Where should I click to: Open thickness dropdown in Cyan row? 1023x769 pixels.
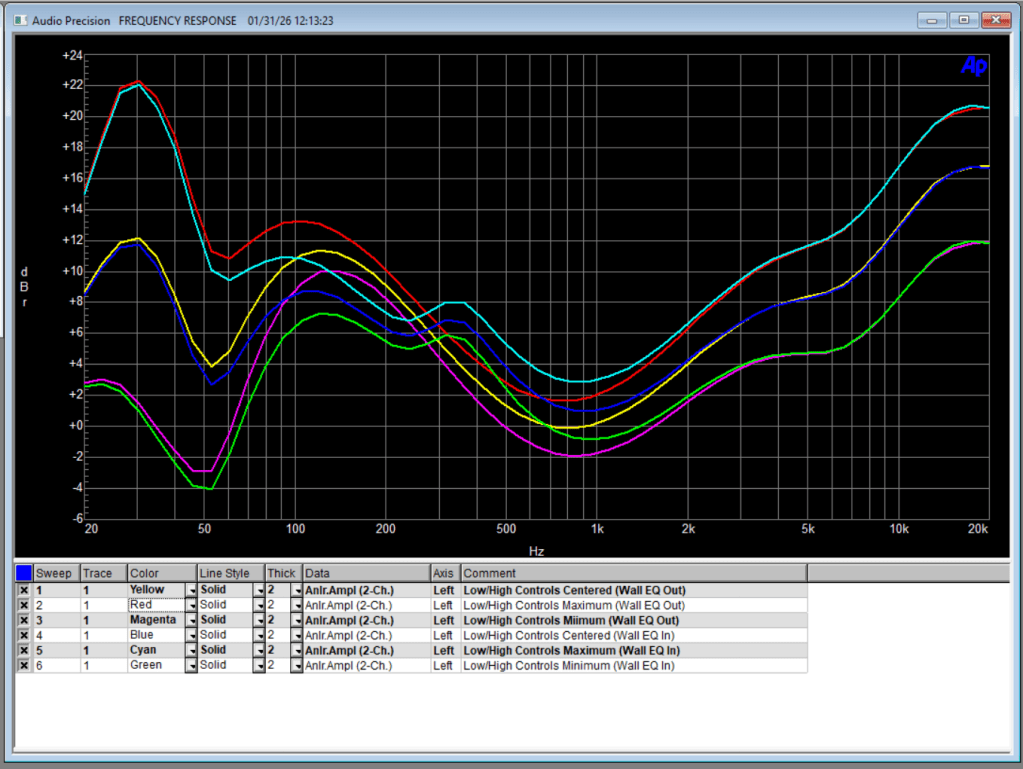297,650
